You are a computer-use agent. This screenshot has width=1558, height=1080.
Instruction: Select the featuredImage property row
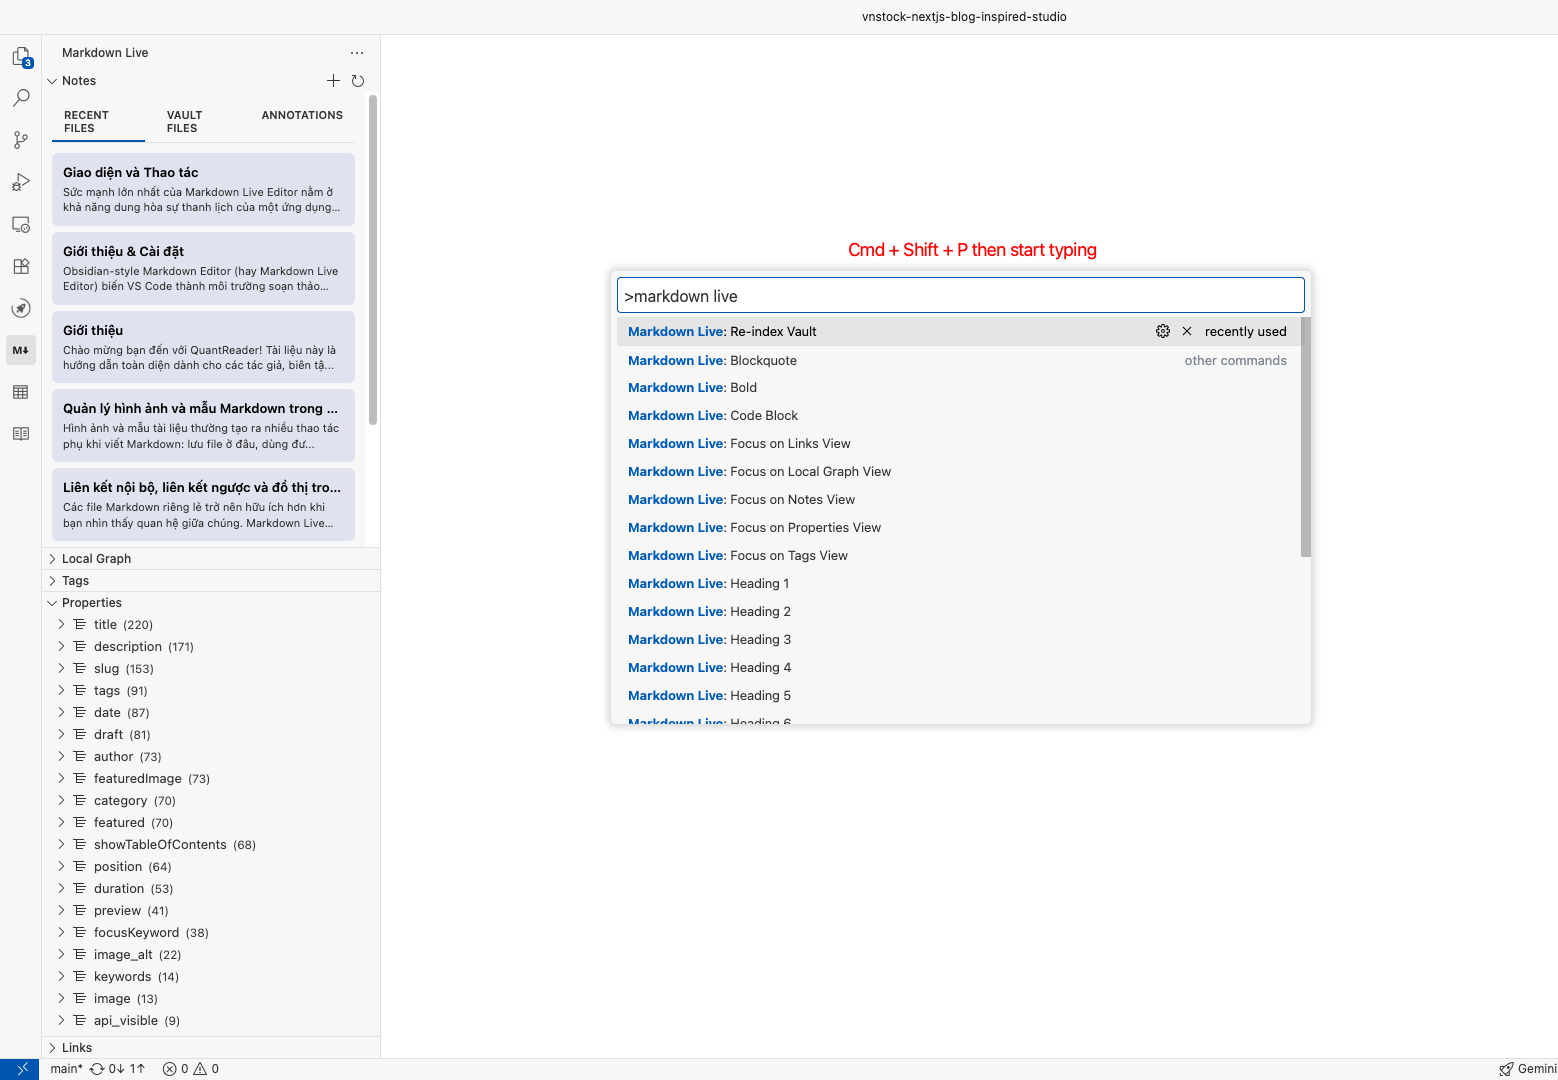click(211, 779)
